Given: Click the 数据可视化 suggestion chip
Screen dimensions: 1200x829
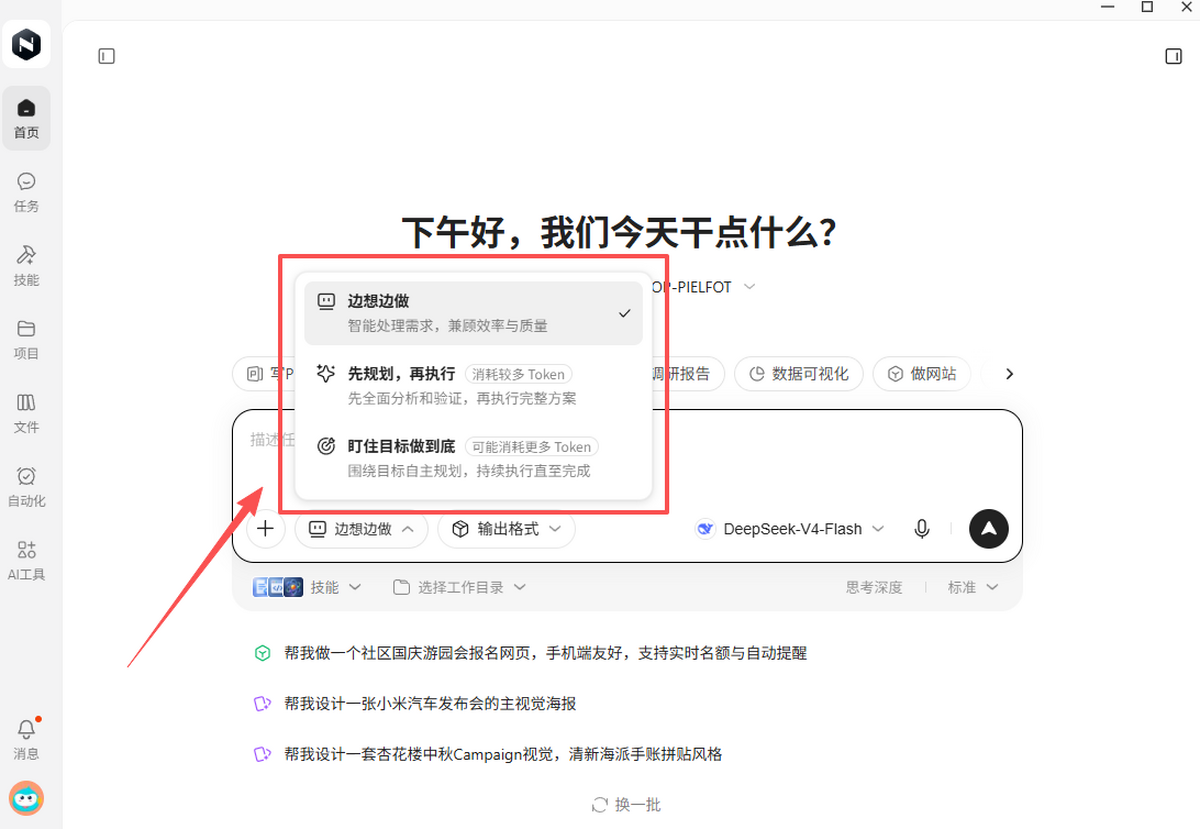Looking at the screenshot, I should click(x=799, y=374).
